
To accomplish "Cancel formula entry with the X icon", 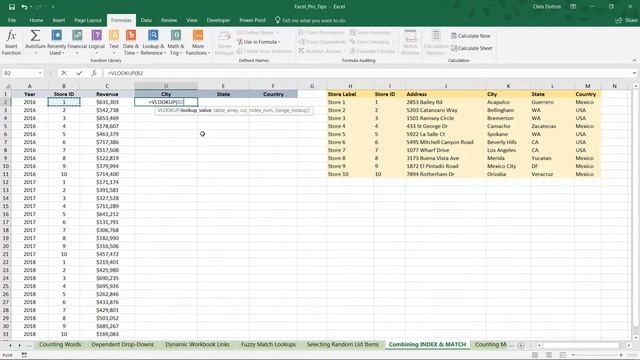I will [x=64, y=73].
